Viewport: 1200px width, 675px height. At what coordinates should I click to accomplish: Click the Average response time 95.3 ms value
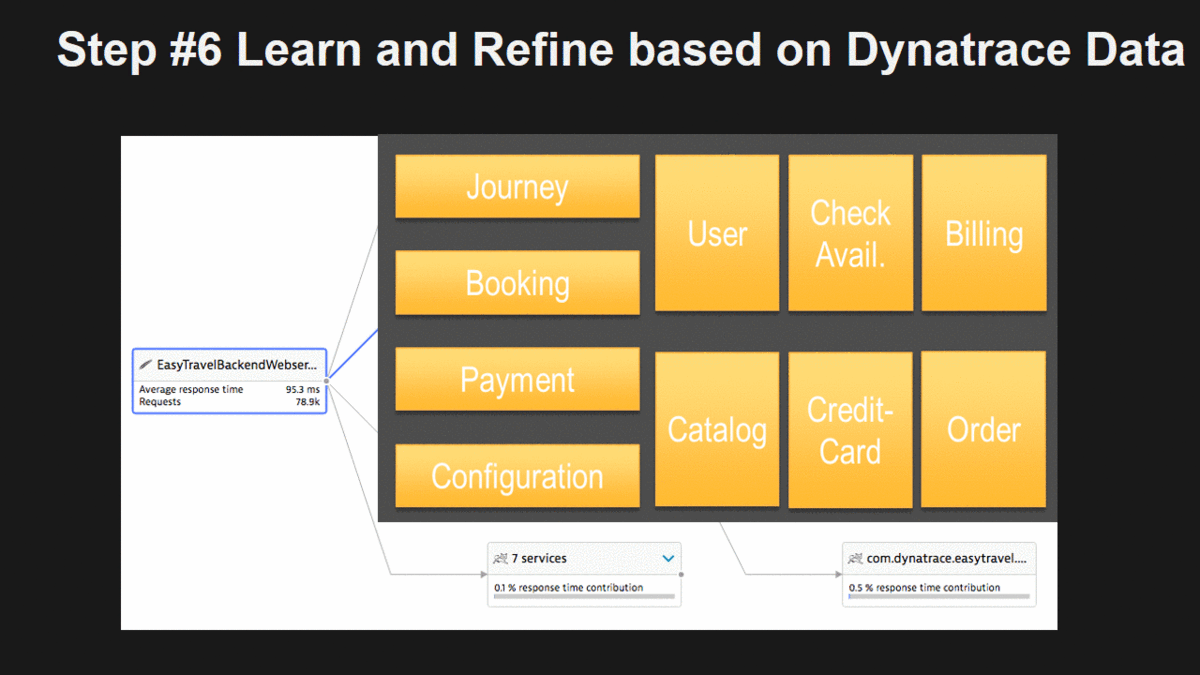pyautogui.click(x=302, y=389)
